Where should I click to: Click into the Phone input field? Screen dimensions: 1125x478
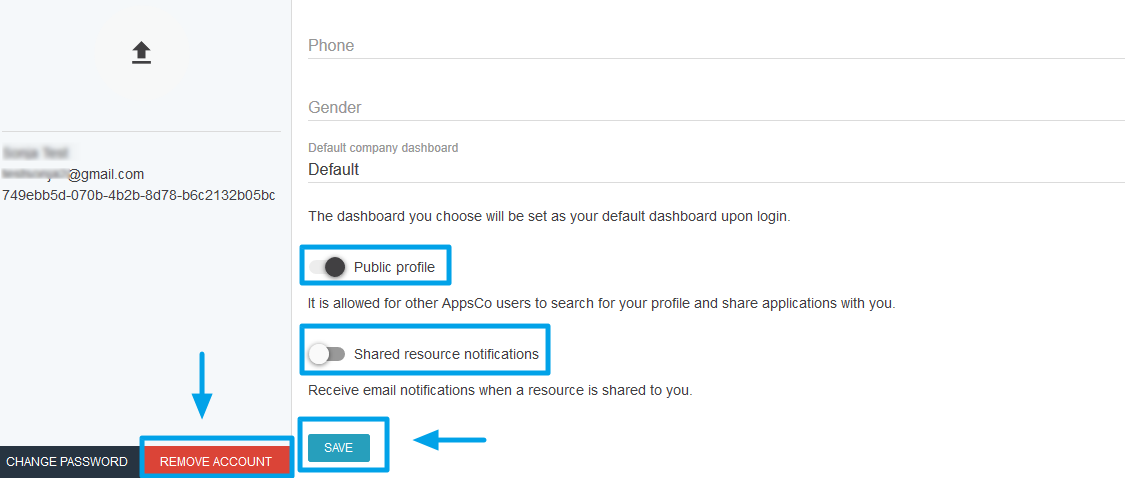point(716,45)
